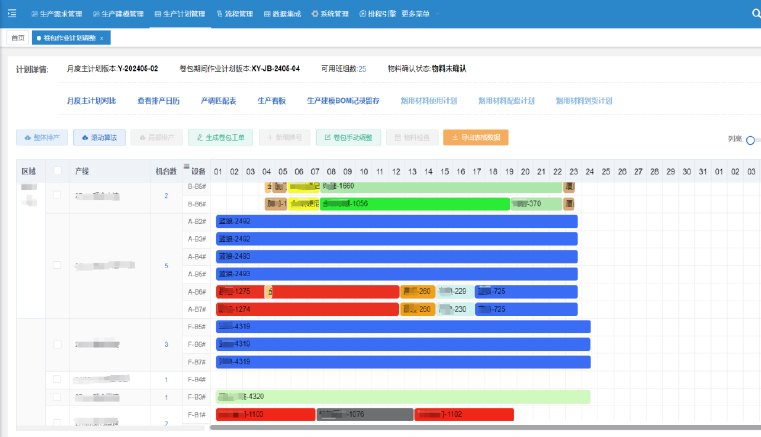
Task: Click the 滚动算法 button
Action: coord(99,137)
